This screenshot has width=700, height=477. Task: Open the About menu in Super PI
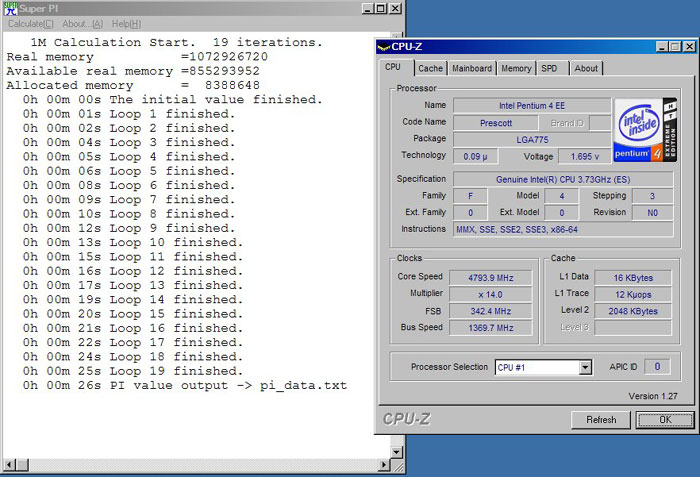[83, 24]
